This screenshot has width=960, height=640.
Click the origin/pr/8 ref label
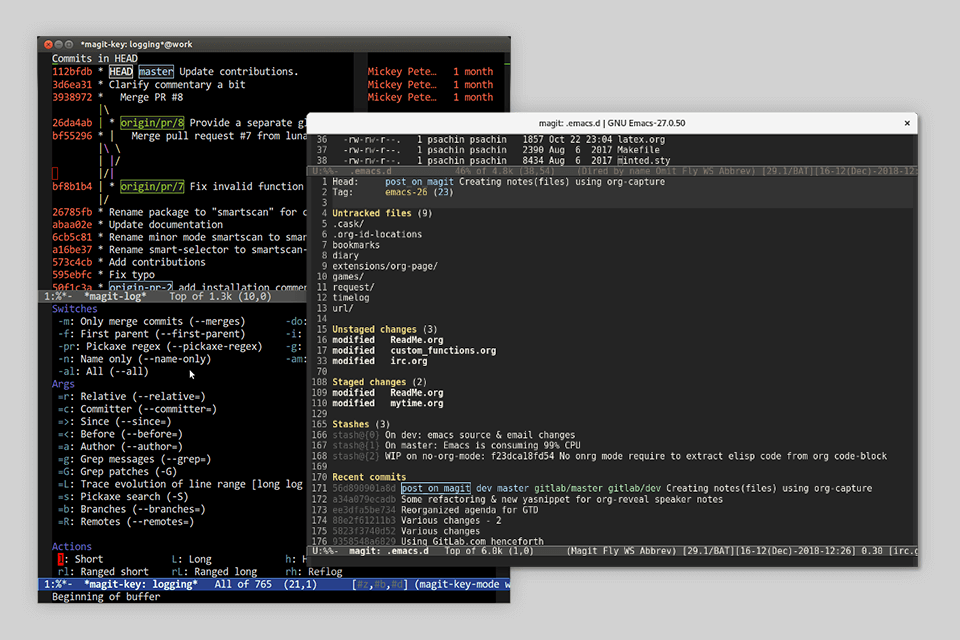click(x=152, y=123)
